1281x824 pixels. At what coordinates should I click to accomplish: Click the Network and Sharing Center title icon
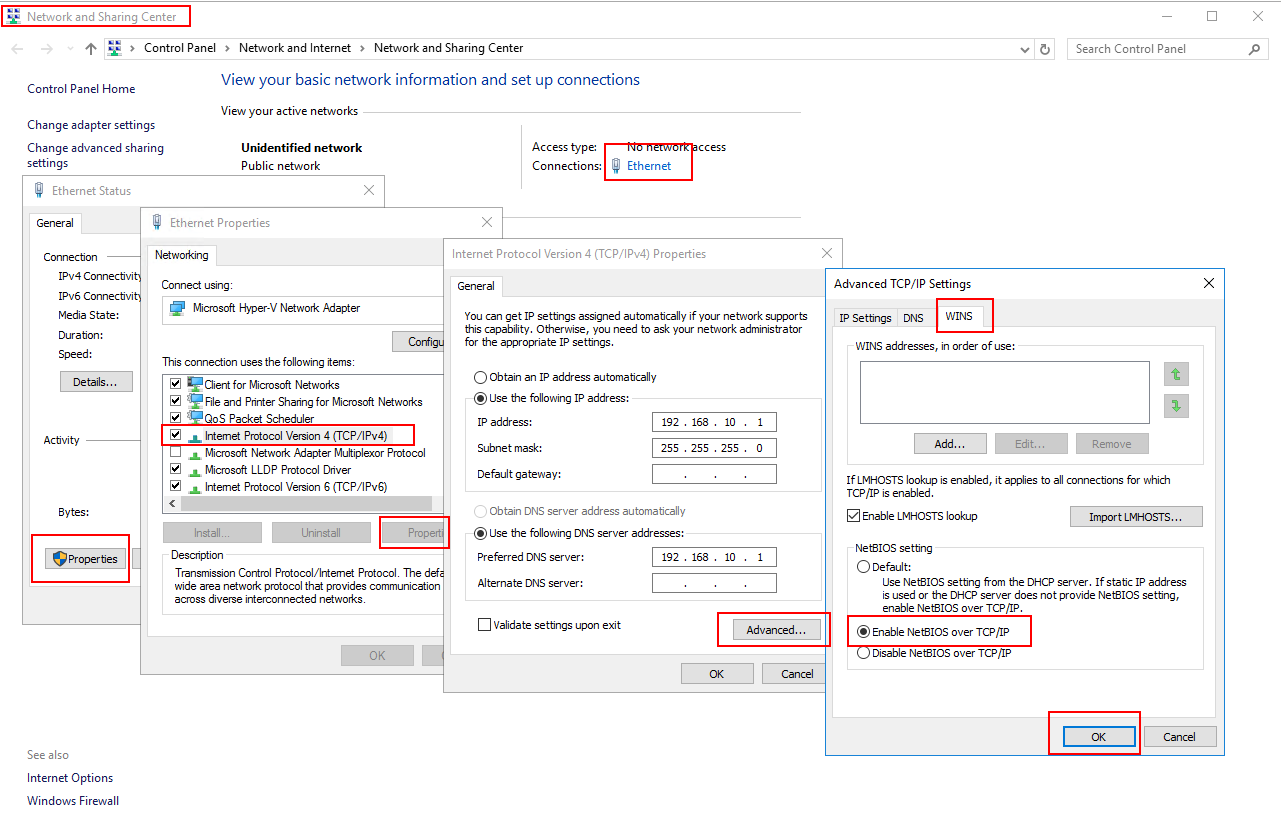(13, 17)
